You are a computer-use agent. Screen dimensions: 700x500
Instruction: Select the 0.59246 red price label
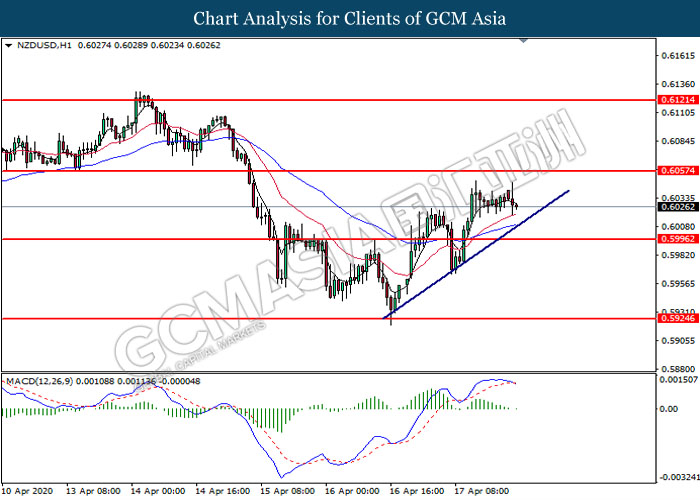pos(678,318)
